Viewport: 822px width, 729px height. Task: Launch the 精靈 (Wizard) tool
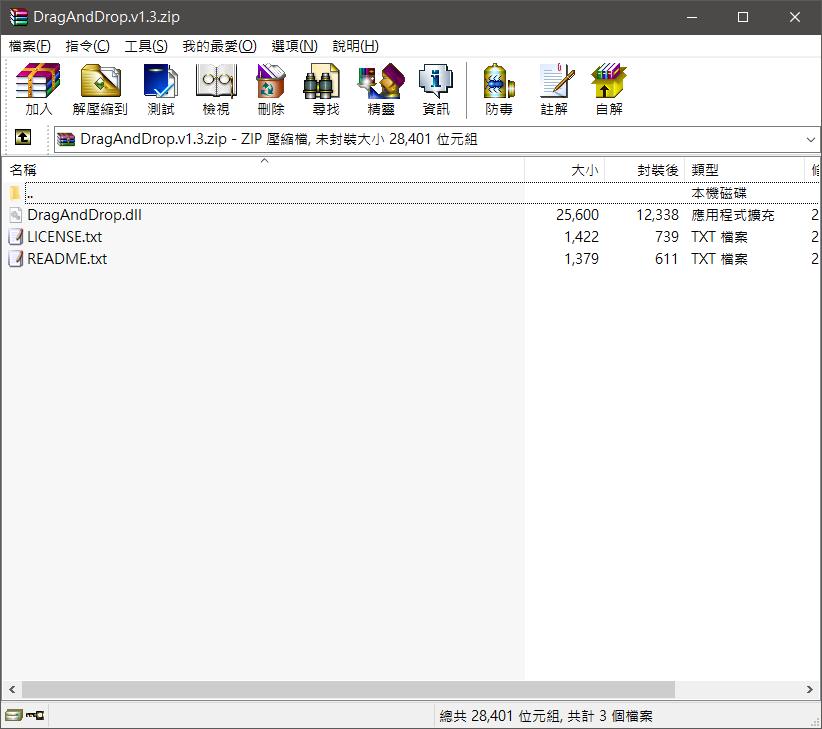(x=380, y=90)
